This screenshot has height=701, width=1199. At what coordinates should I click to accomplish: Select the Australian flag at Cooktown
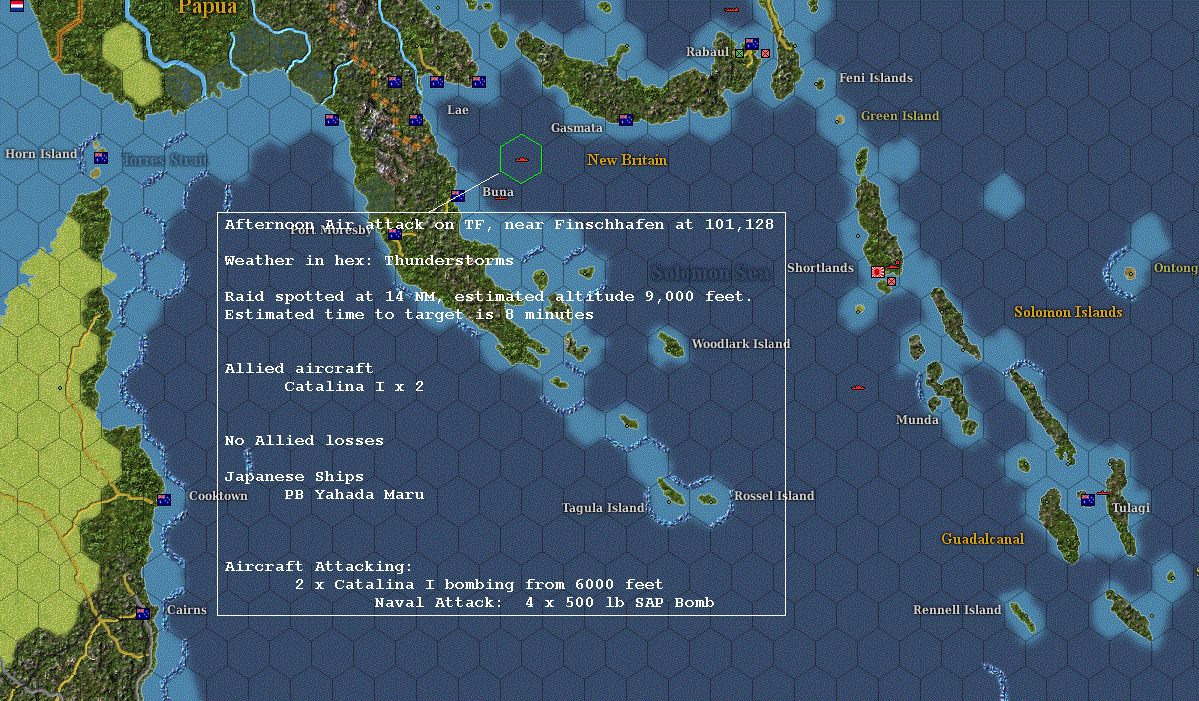(x=164, y=499)
